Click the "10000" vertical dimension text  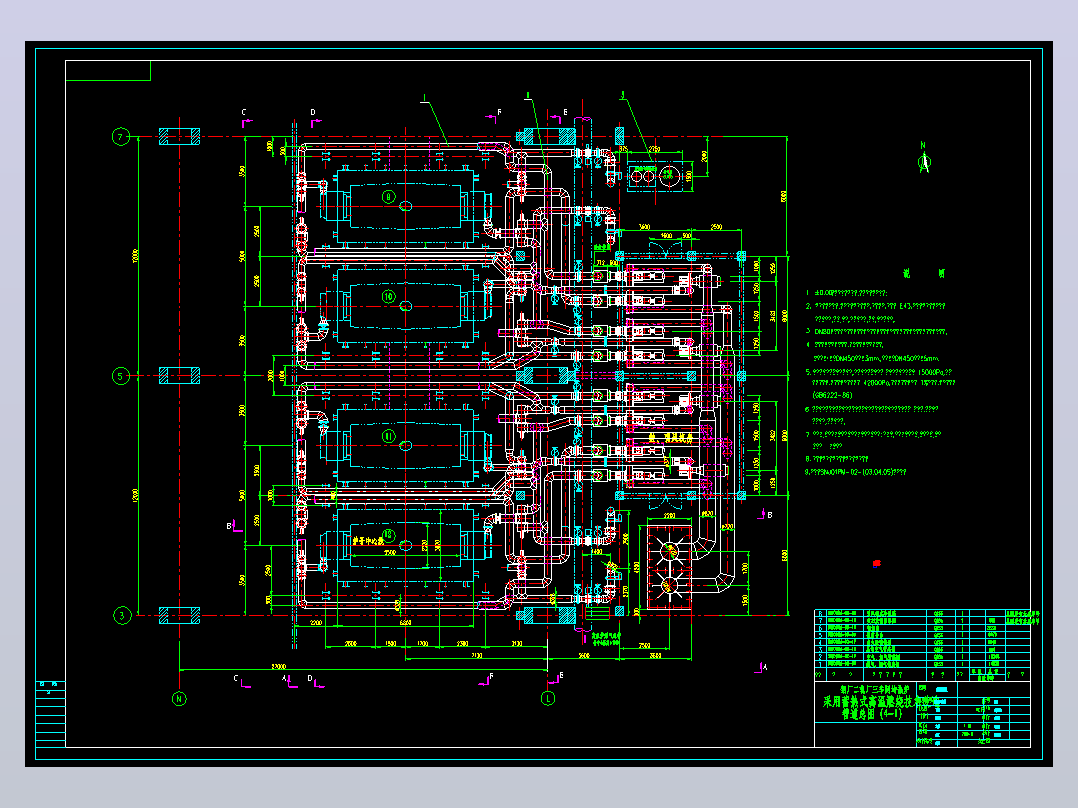pos(135,256)
